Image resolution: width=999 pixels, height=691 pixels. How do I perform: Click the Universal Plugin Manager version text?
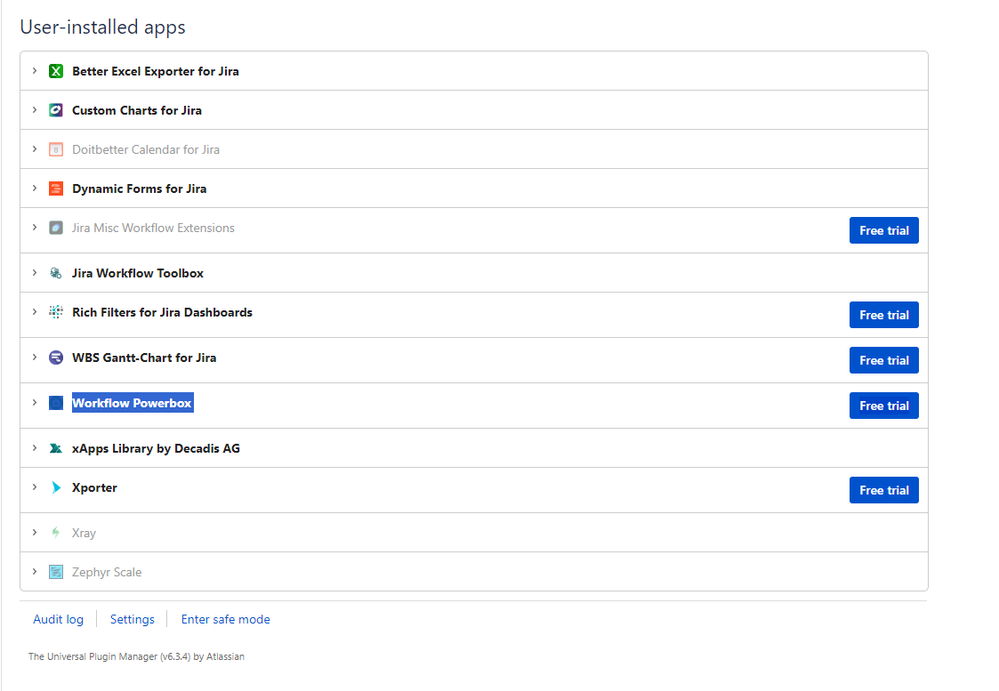(136, 657)
